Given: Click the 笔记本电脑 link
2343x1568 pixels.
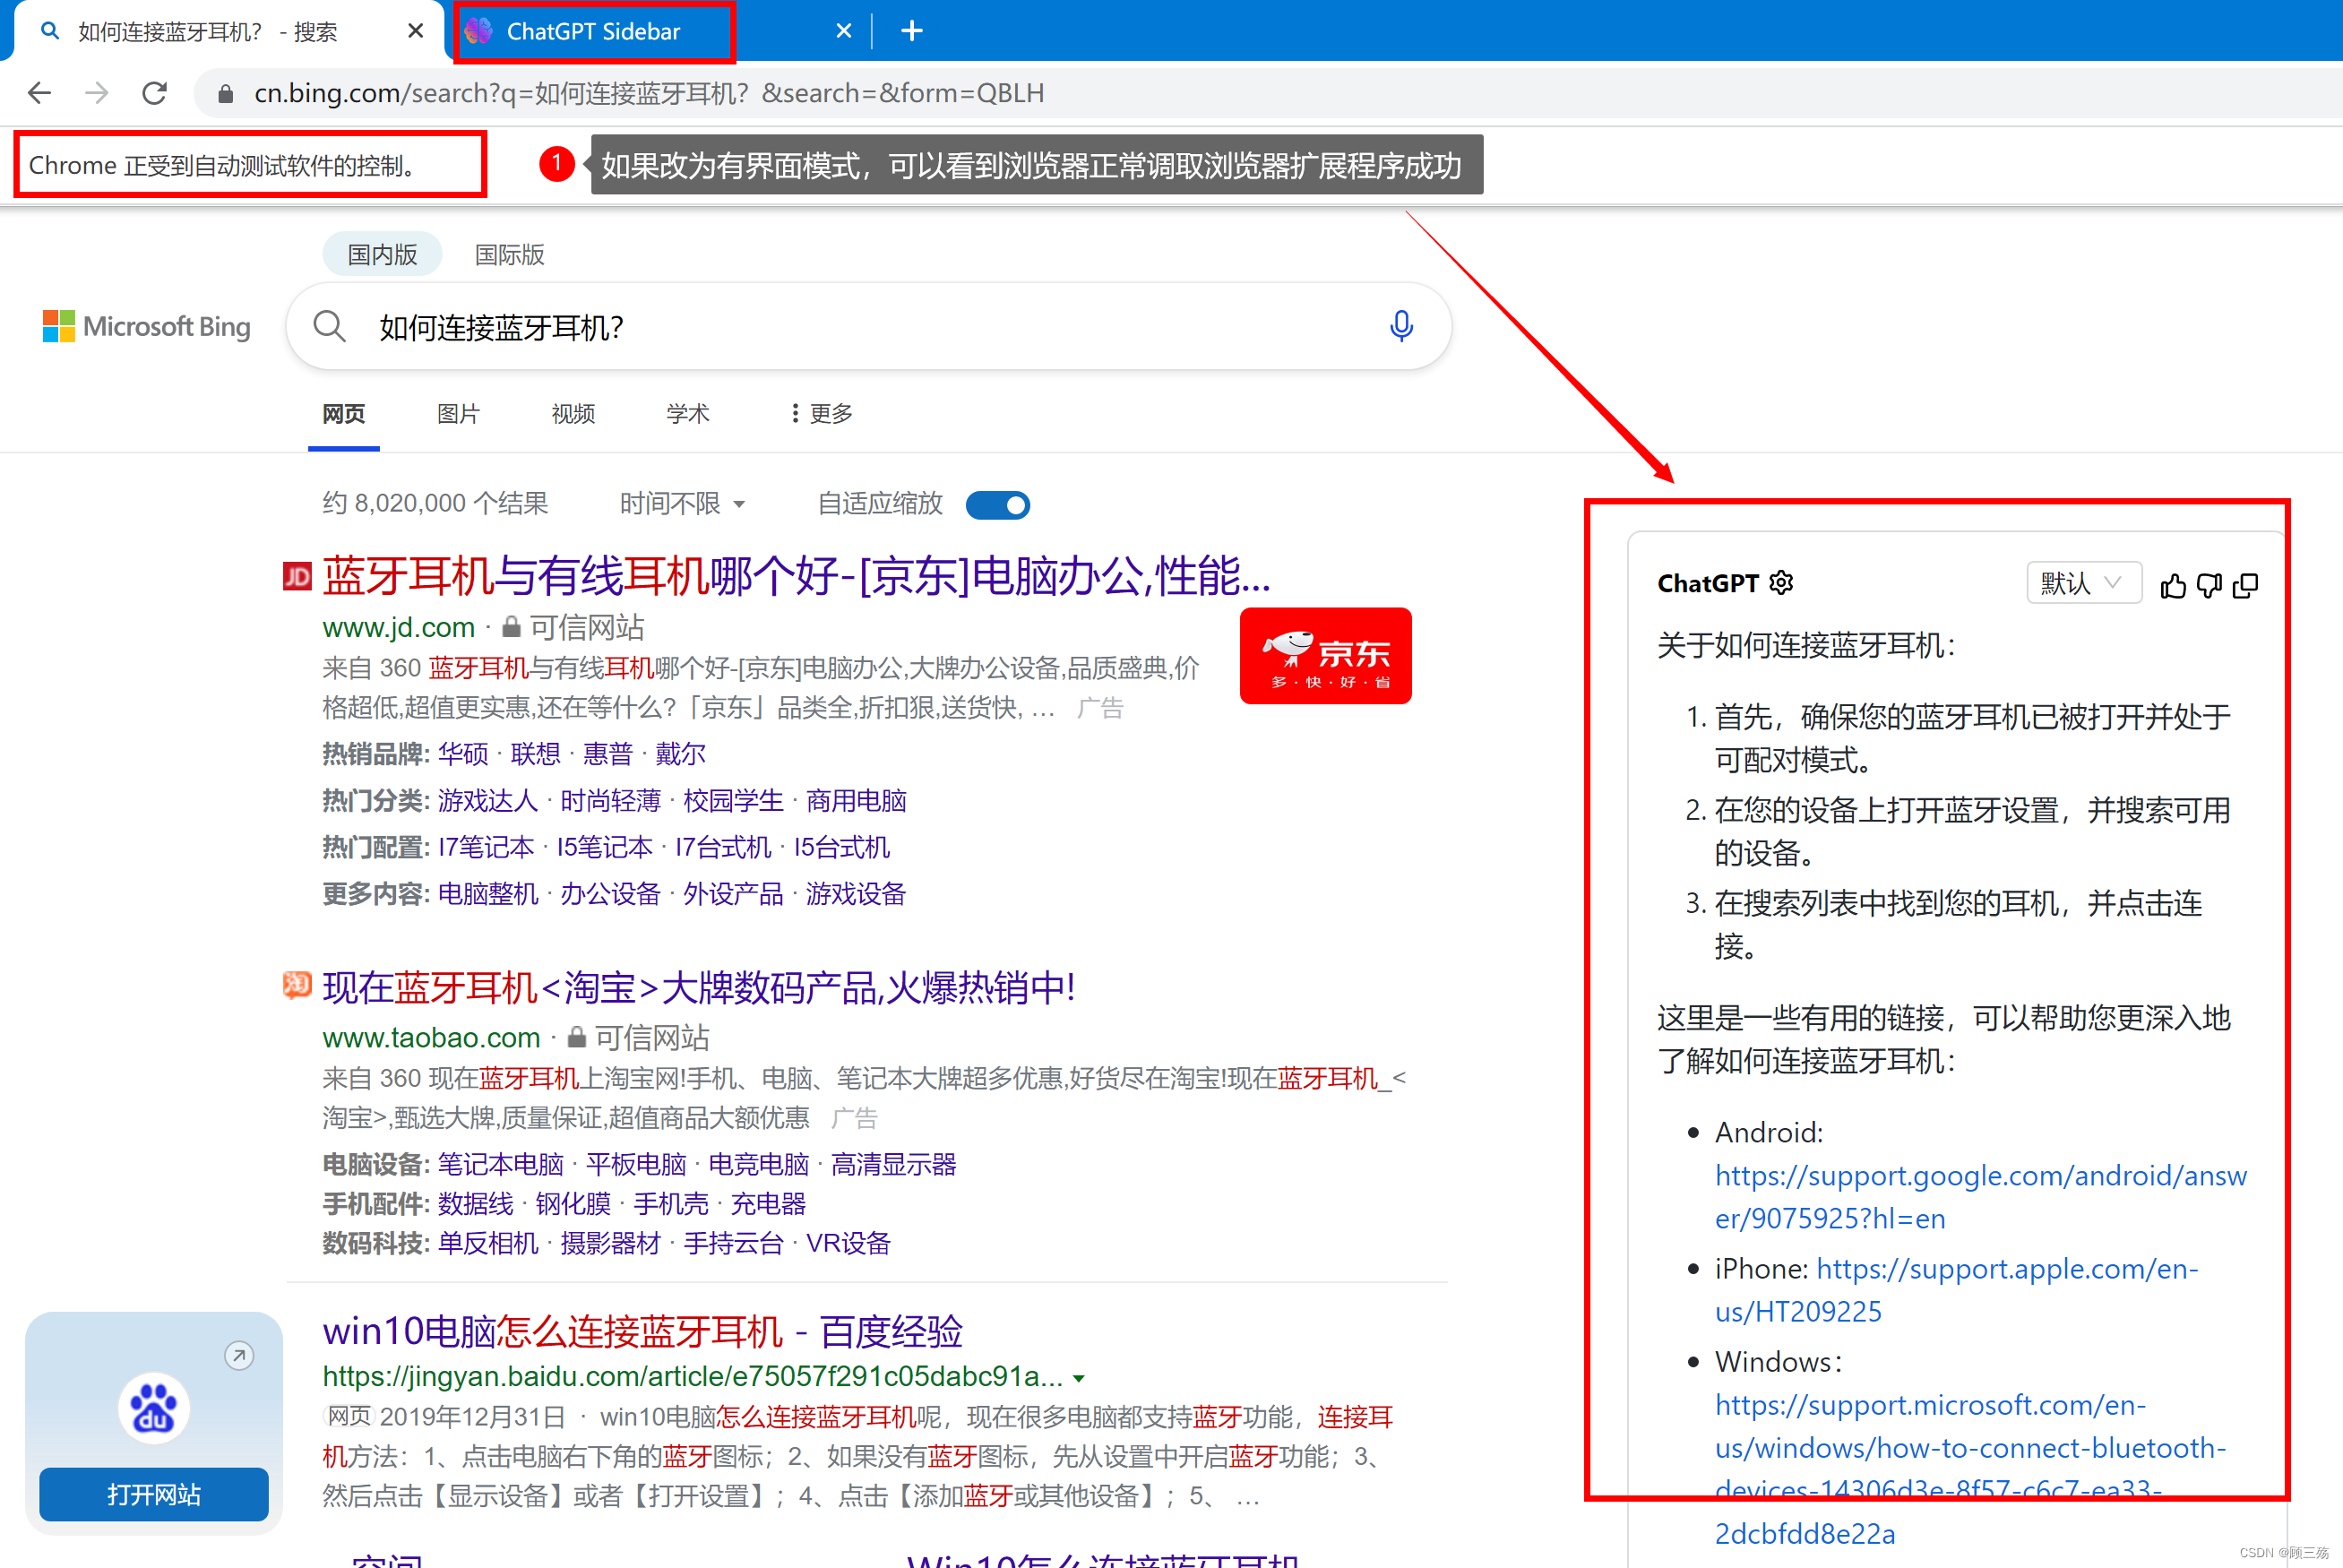Looking at the screenshot, I should pos(500,1165).
